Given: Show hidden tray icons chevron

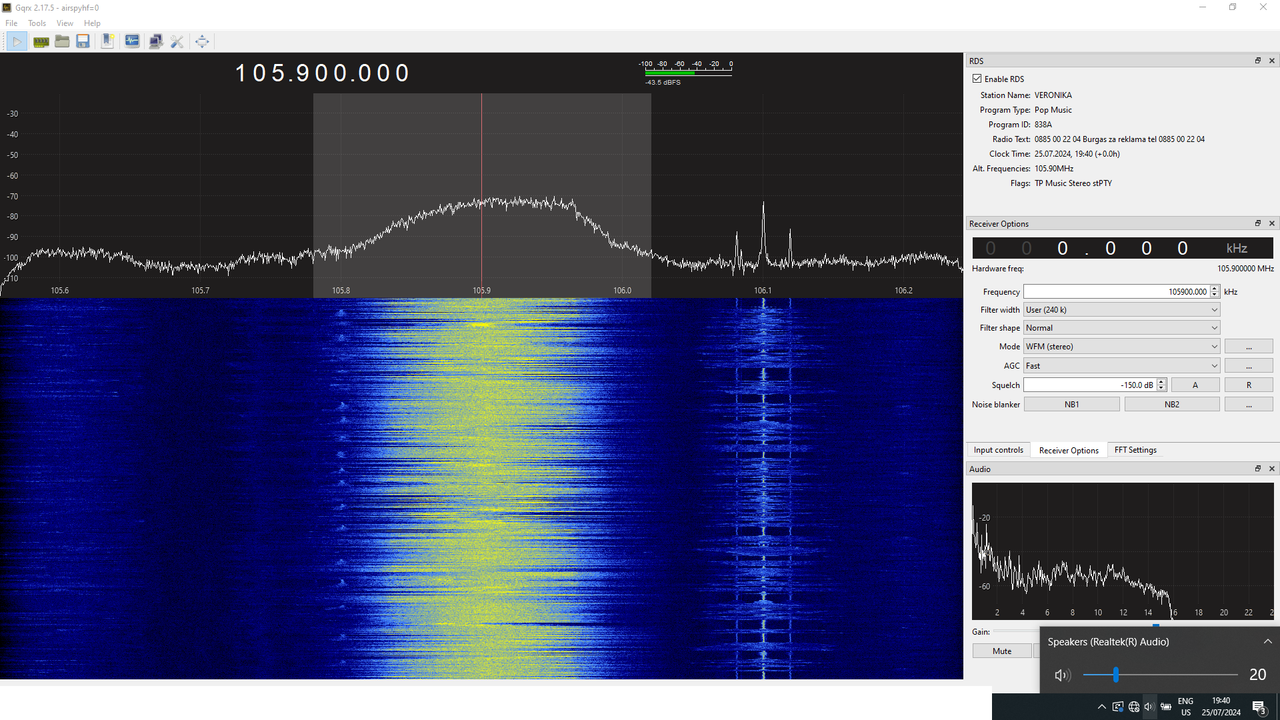Looking at the screenshot, I should 1102,707.
